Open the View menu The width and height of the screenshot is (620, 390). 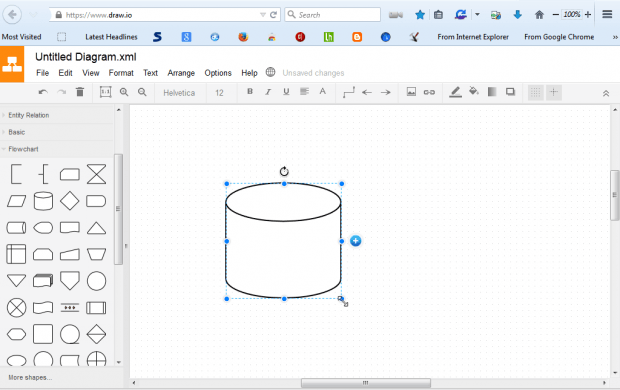(x=91, y=73)
